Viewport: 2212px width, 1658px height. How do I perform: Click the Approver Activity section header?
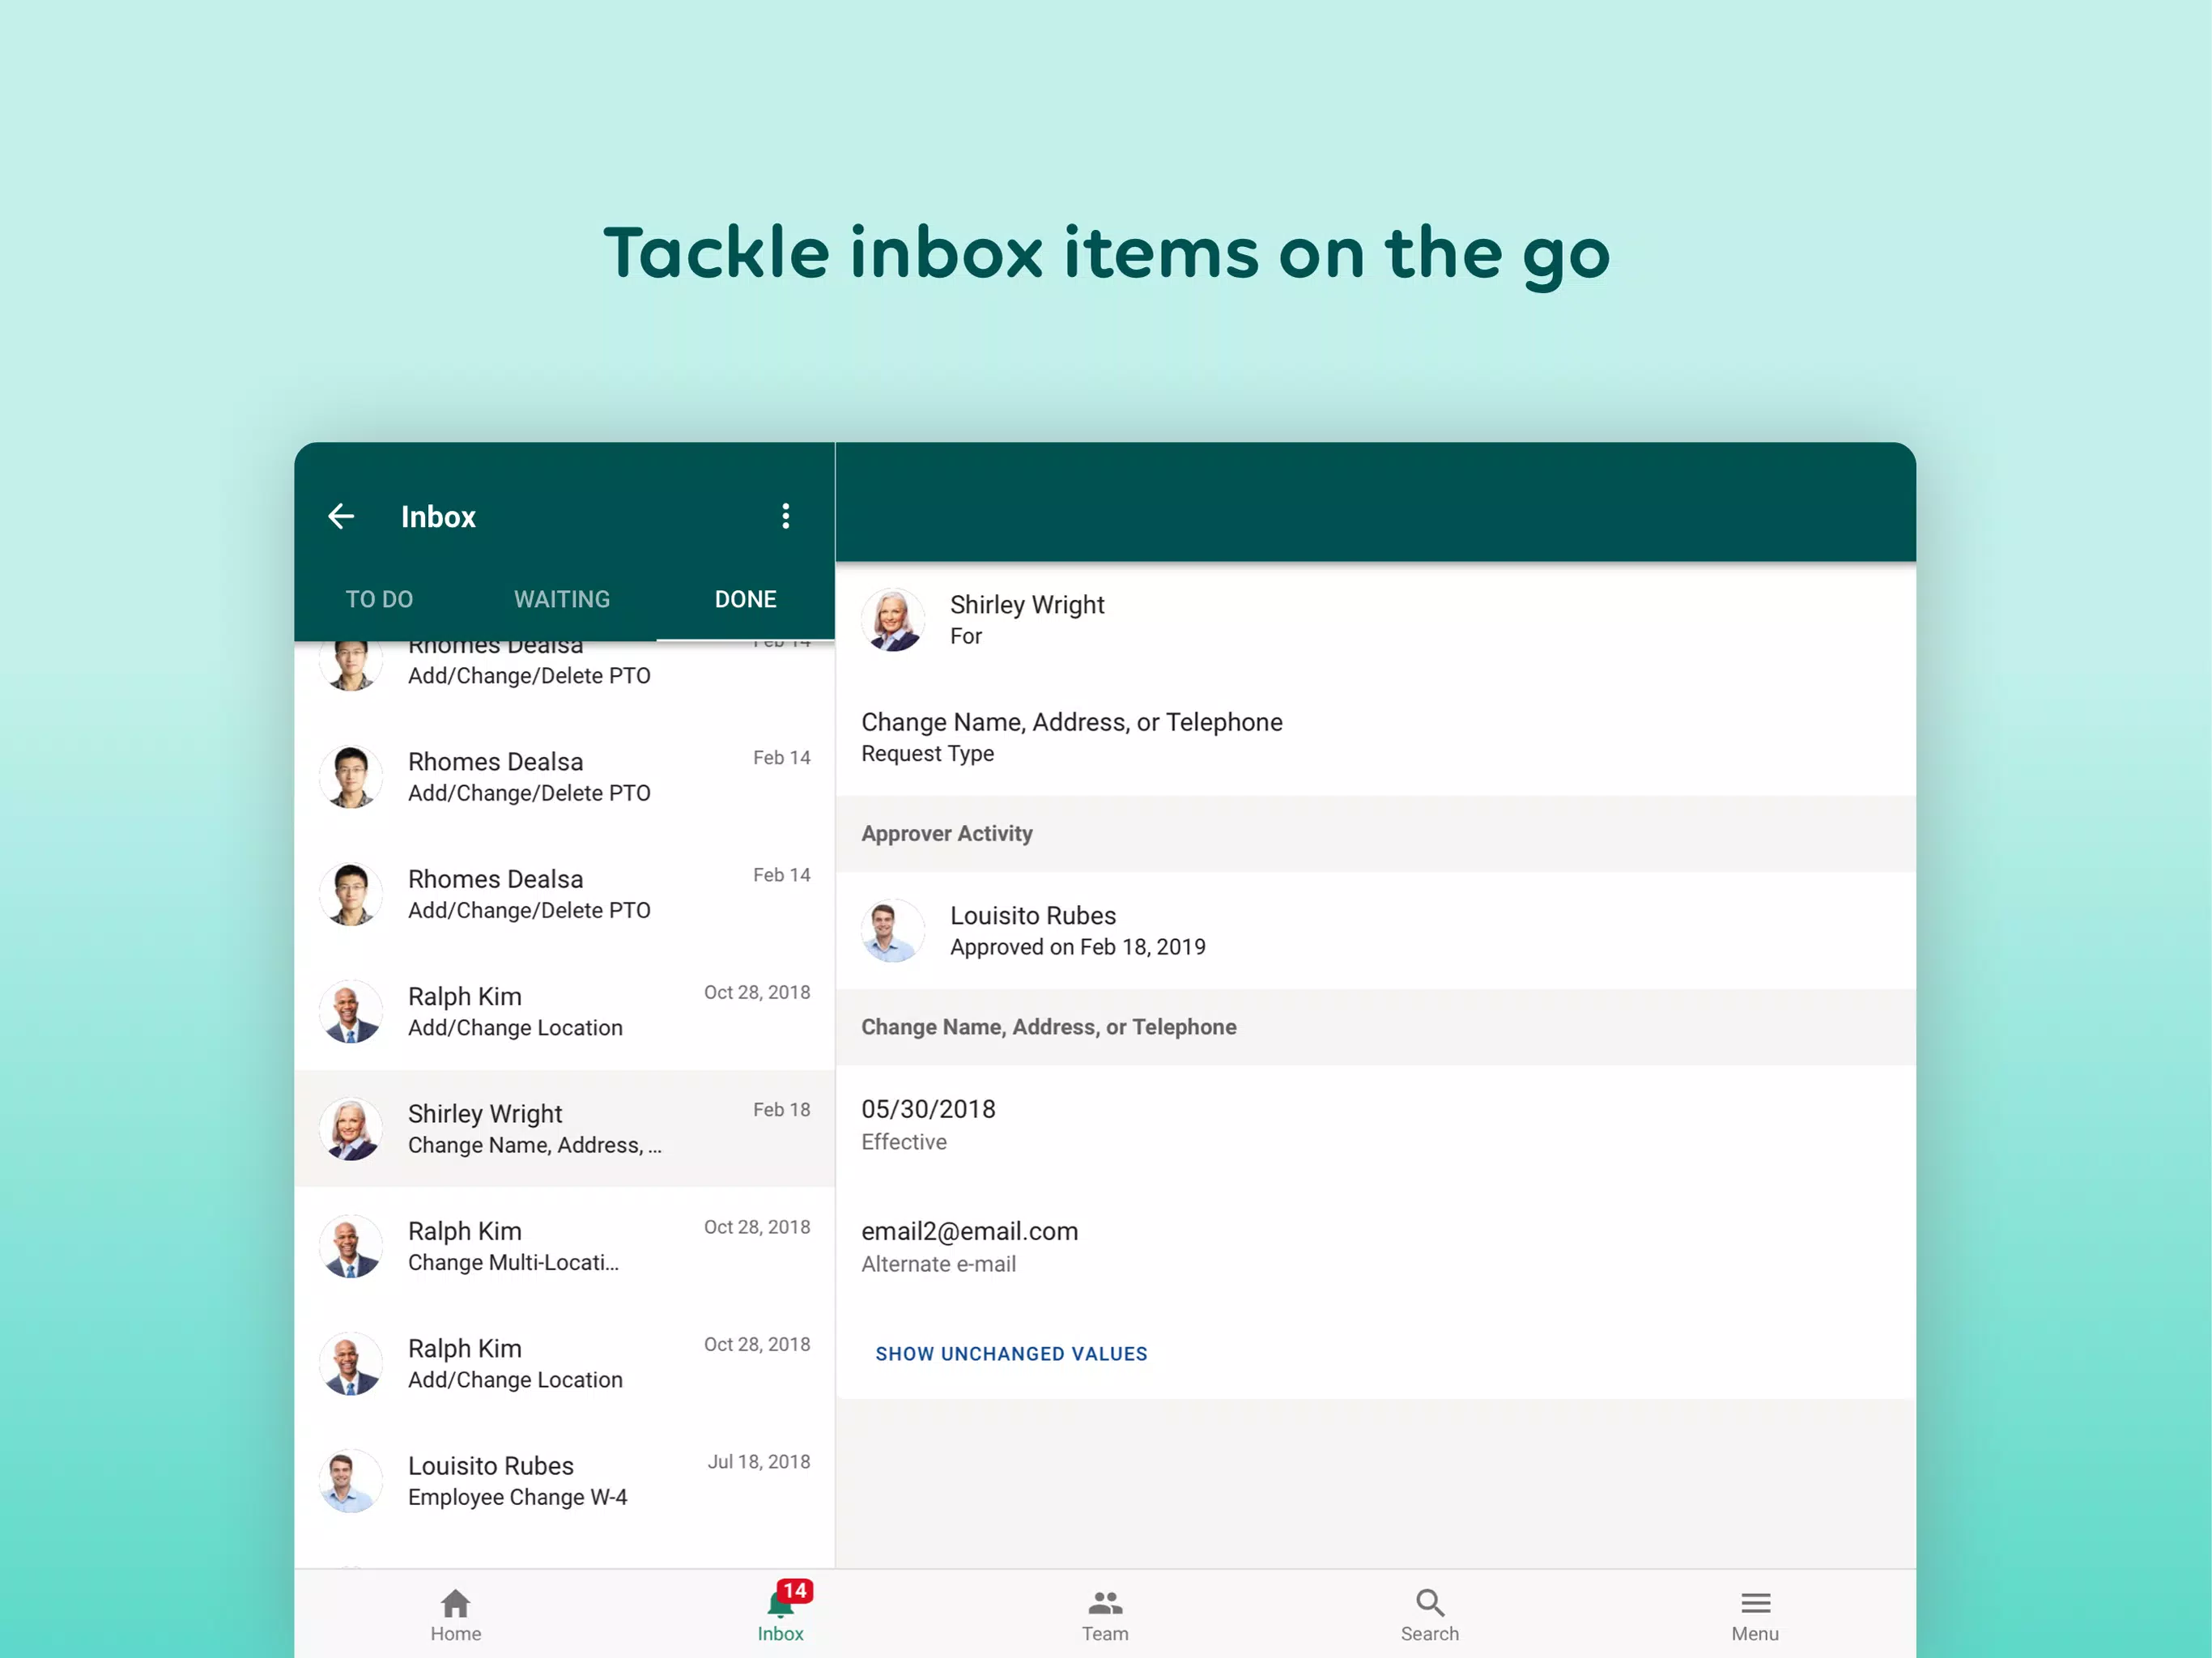click(x=1376, y=834)
